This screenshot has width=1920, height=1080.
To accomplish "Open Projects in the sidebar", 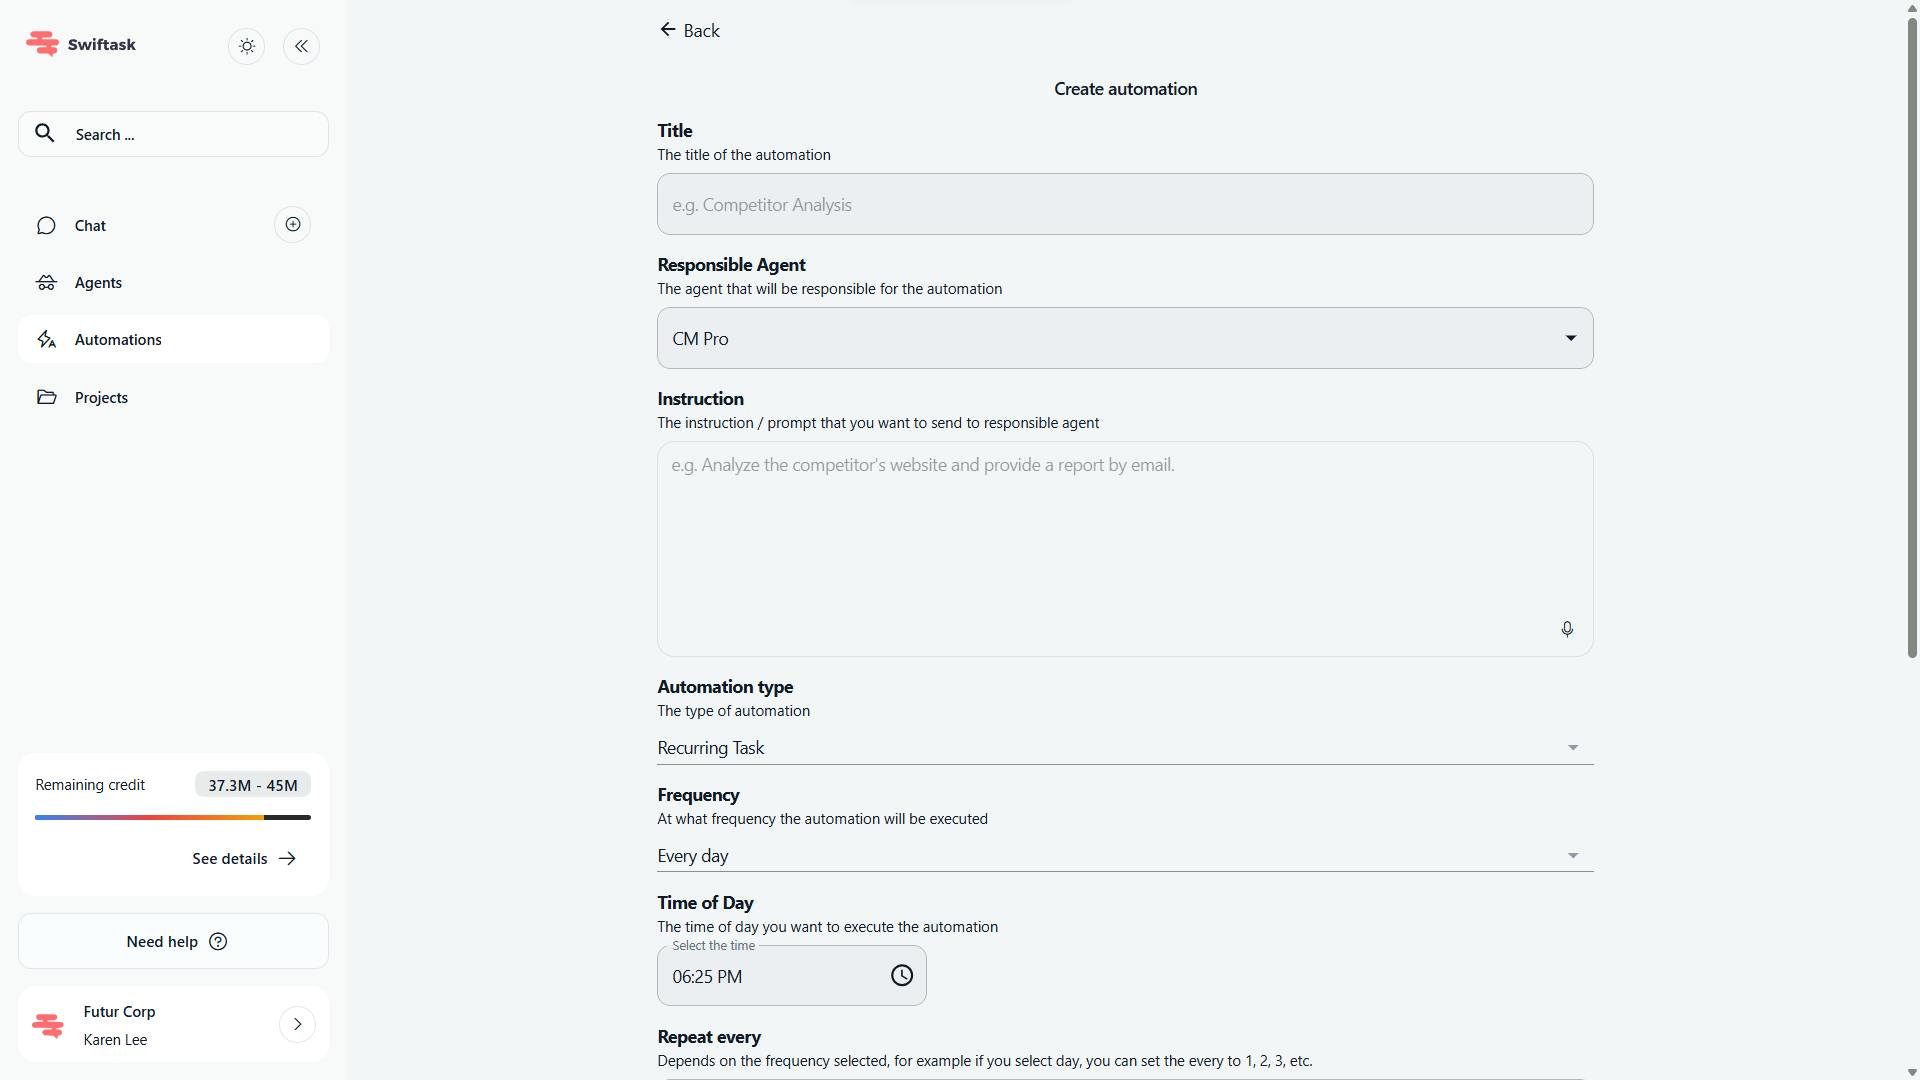I will click(x=101, y=398).
